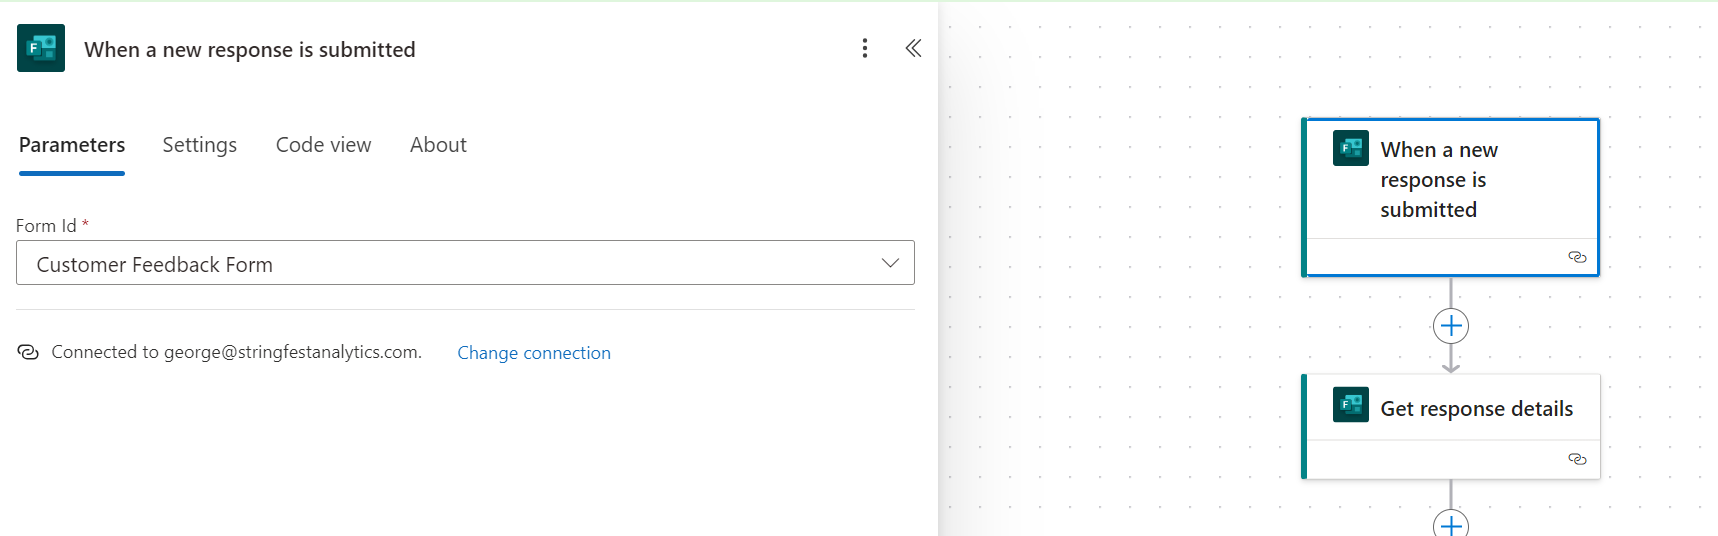The width and height of the screenshot is (1718, 536).
Task: Click the connection icon beside Connected to
Action: (x=28, y=352)
